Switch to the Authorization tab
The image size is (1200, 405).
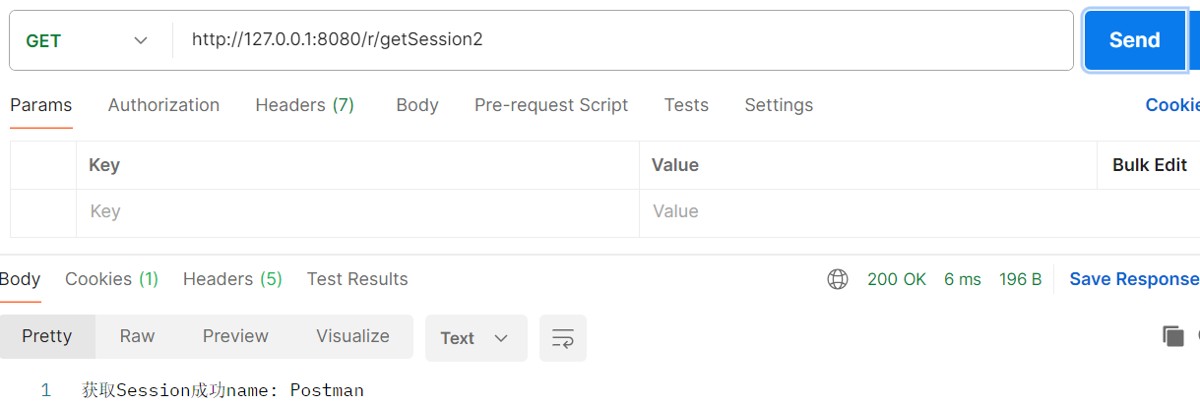coord(164,105)
